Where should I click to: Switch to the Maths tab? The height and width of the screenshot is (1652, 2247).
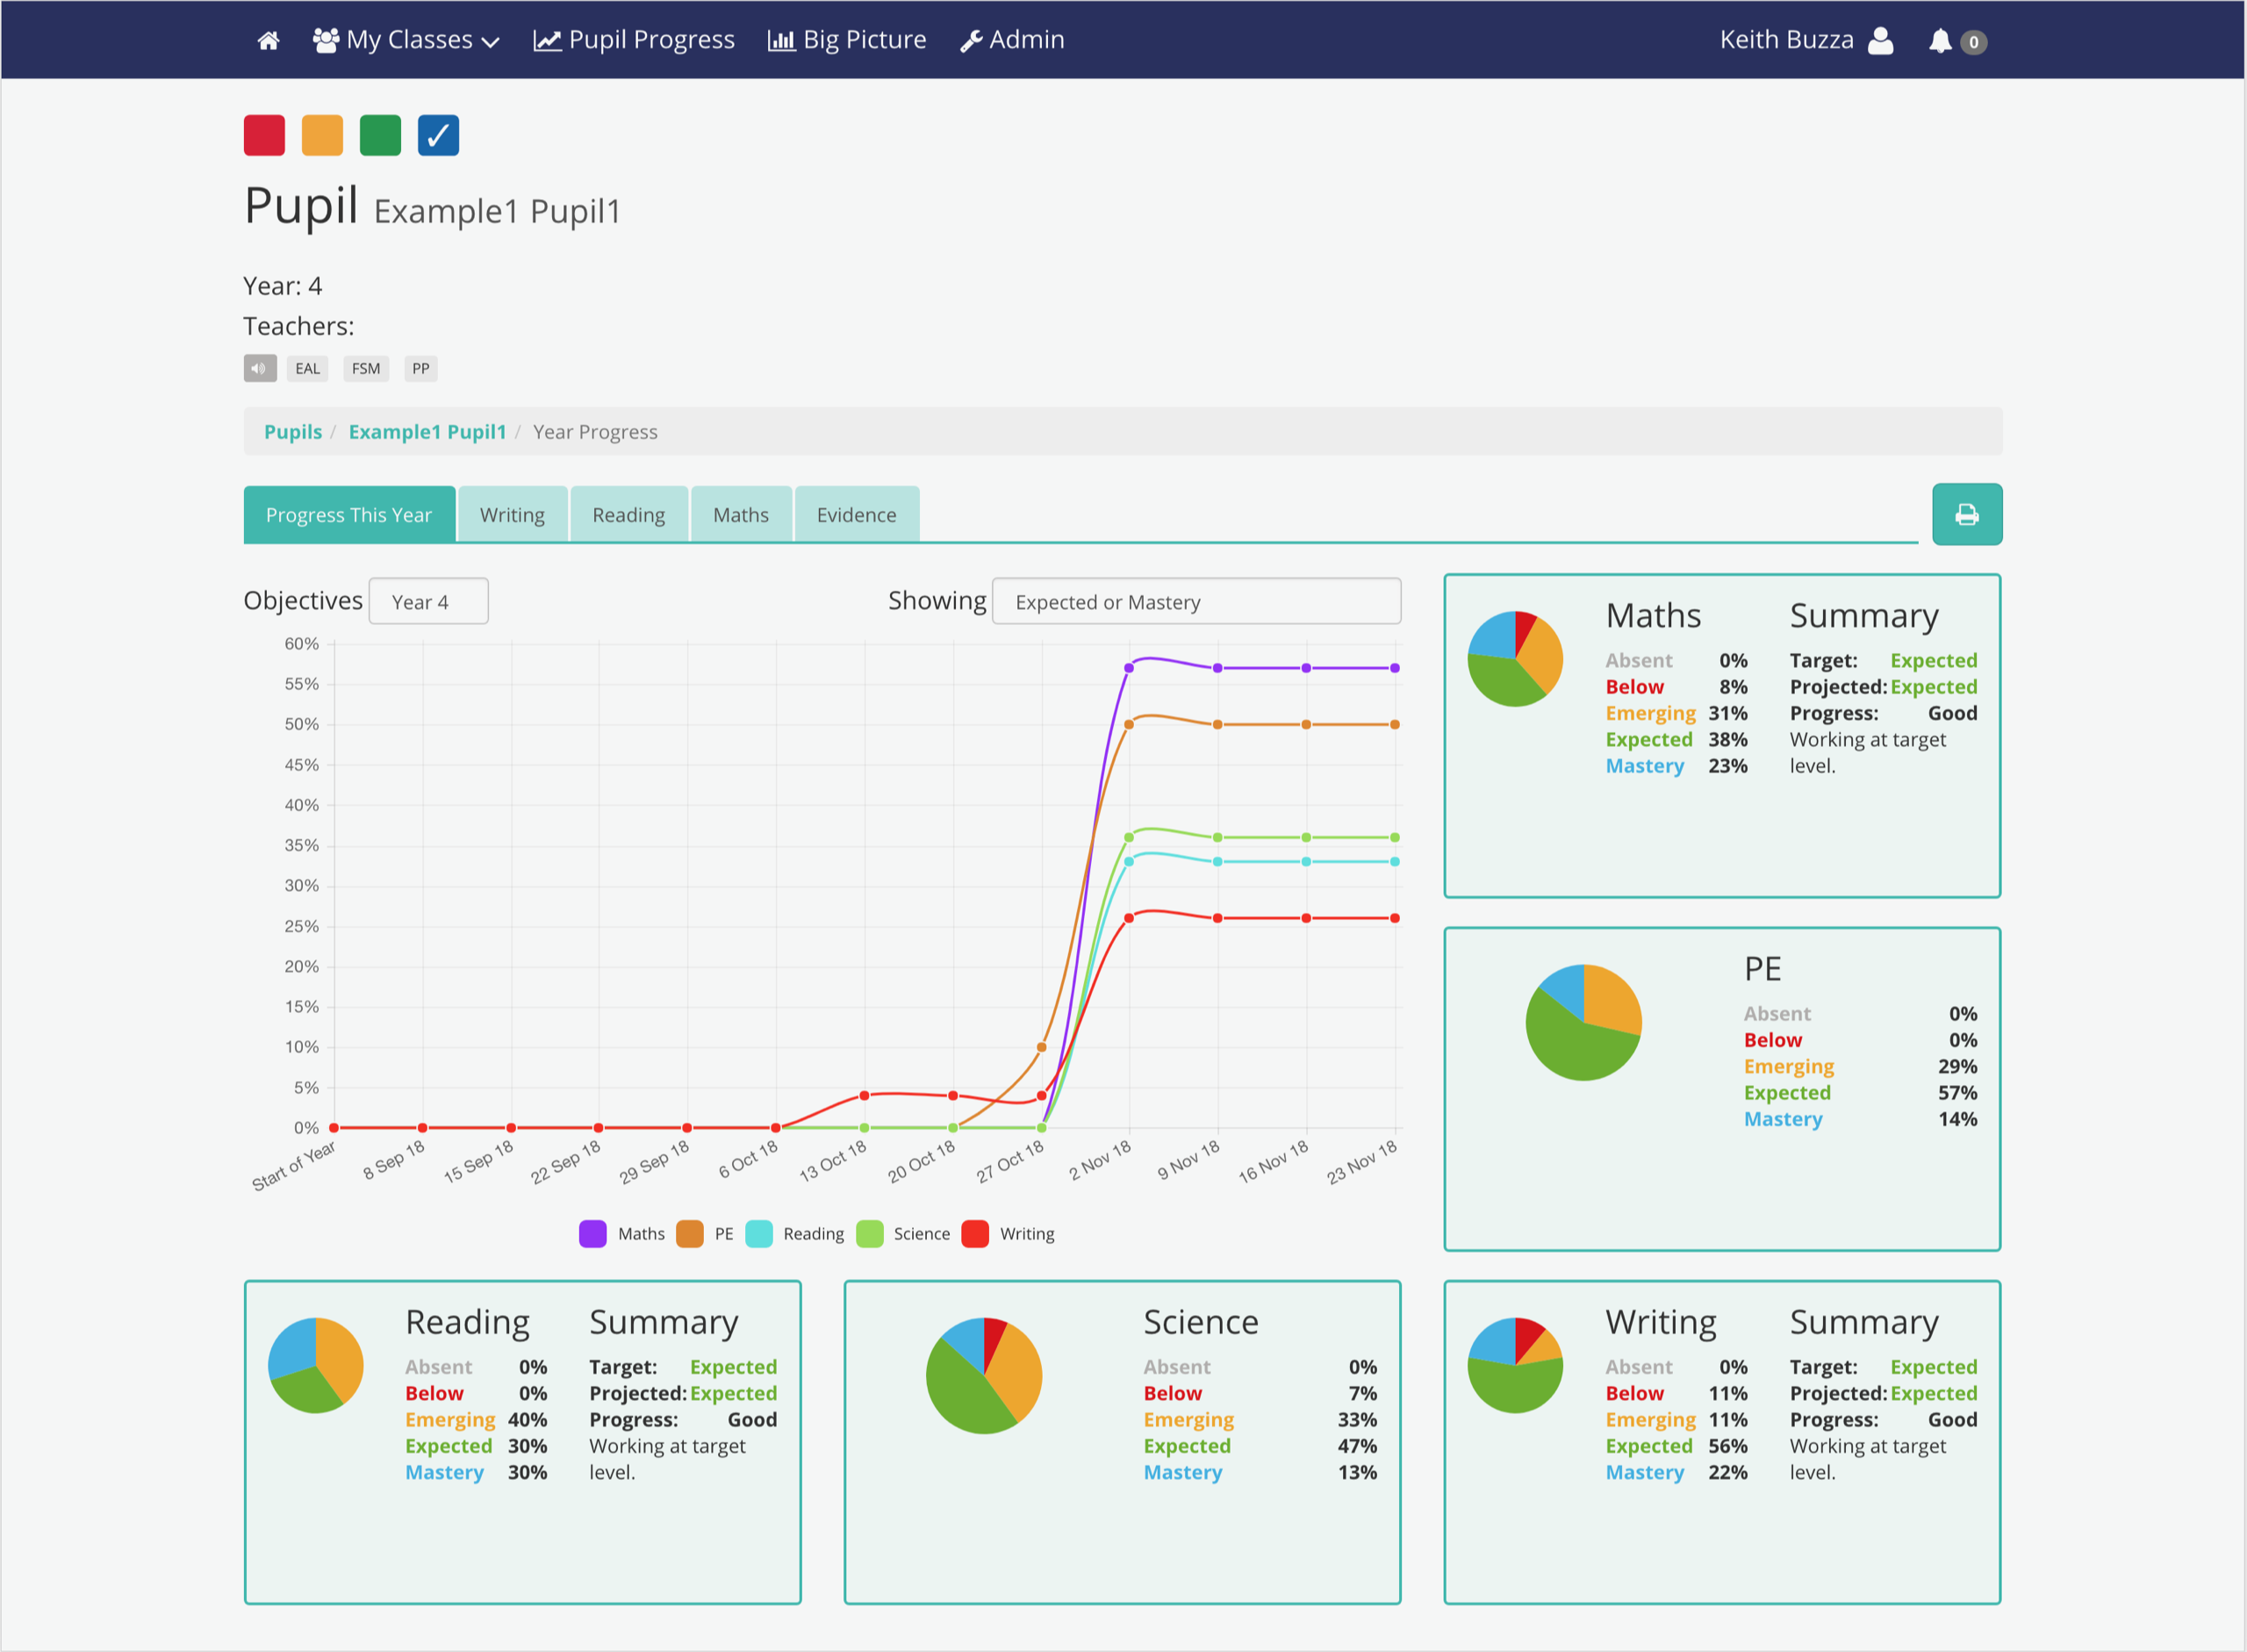click(740, 514)
